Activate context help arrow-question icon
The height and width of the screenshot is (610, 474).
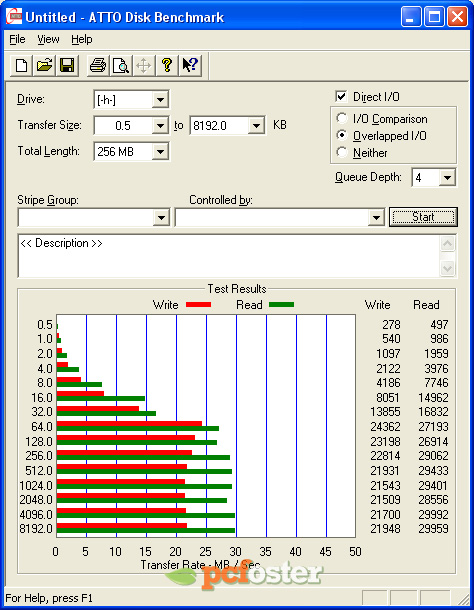coord(190,65)
